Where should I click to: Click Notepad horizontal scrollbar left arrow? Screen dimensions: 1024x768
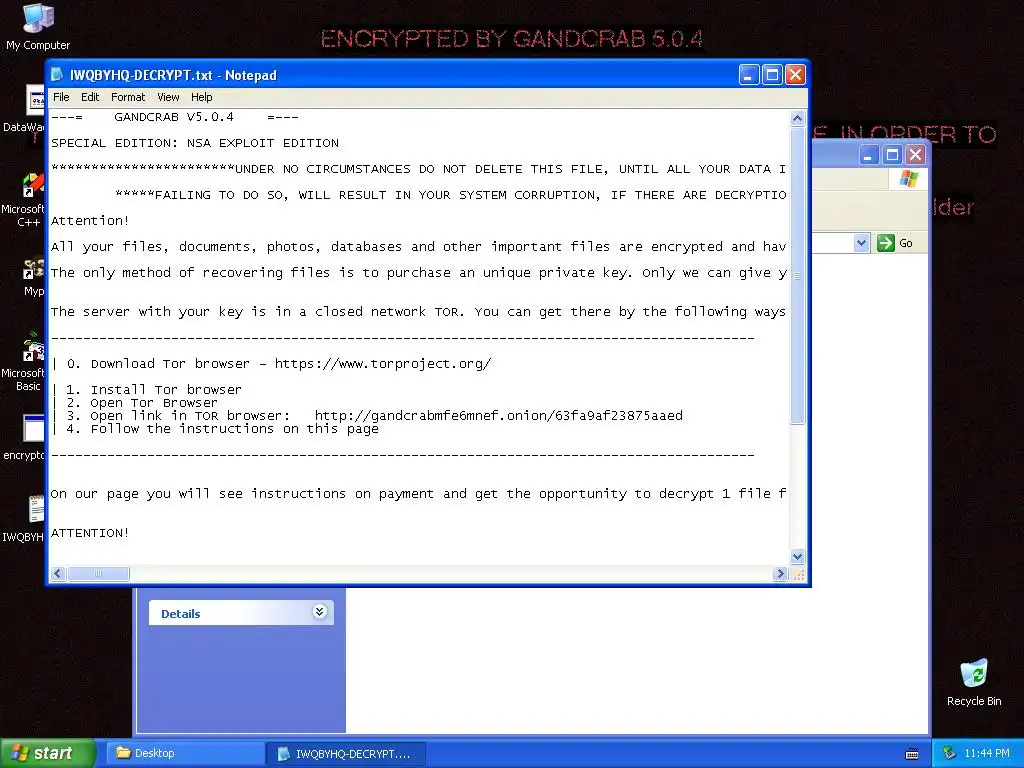click(57, 573)
